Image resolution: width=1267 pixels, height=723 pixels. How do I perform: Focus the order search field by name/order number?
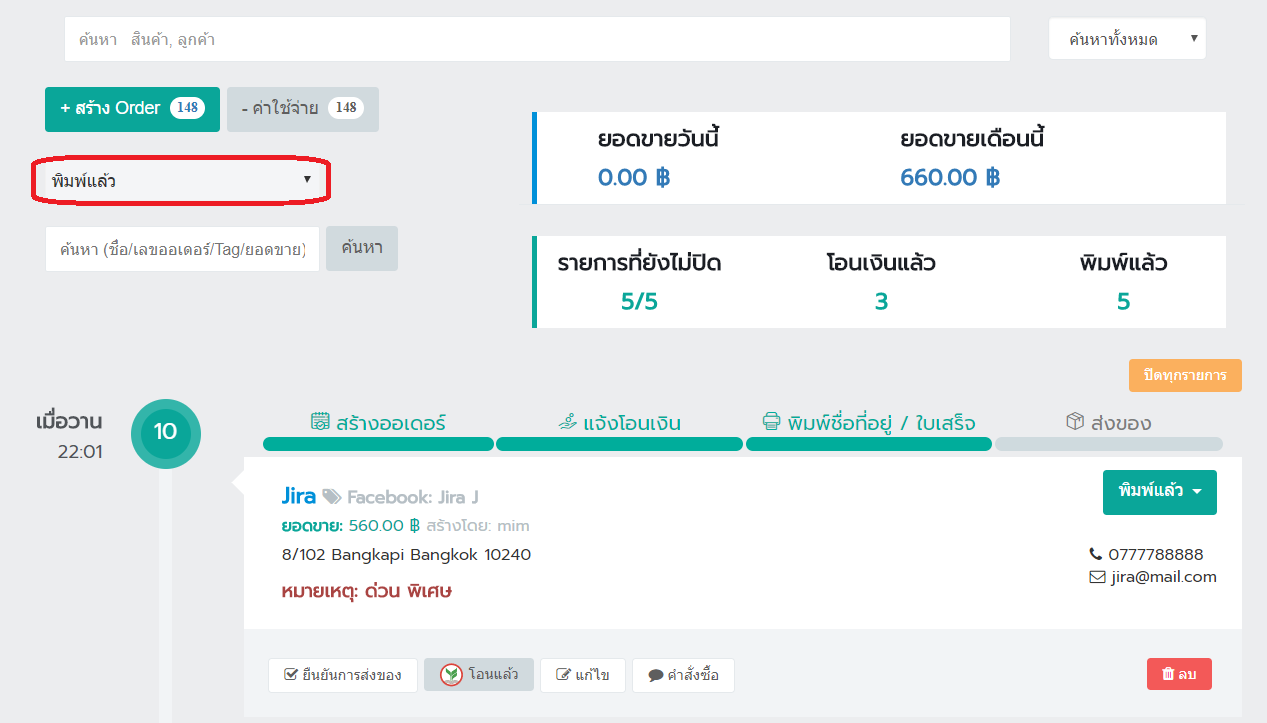pos(182,249)
